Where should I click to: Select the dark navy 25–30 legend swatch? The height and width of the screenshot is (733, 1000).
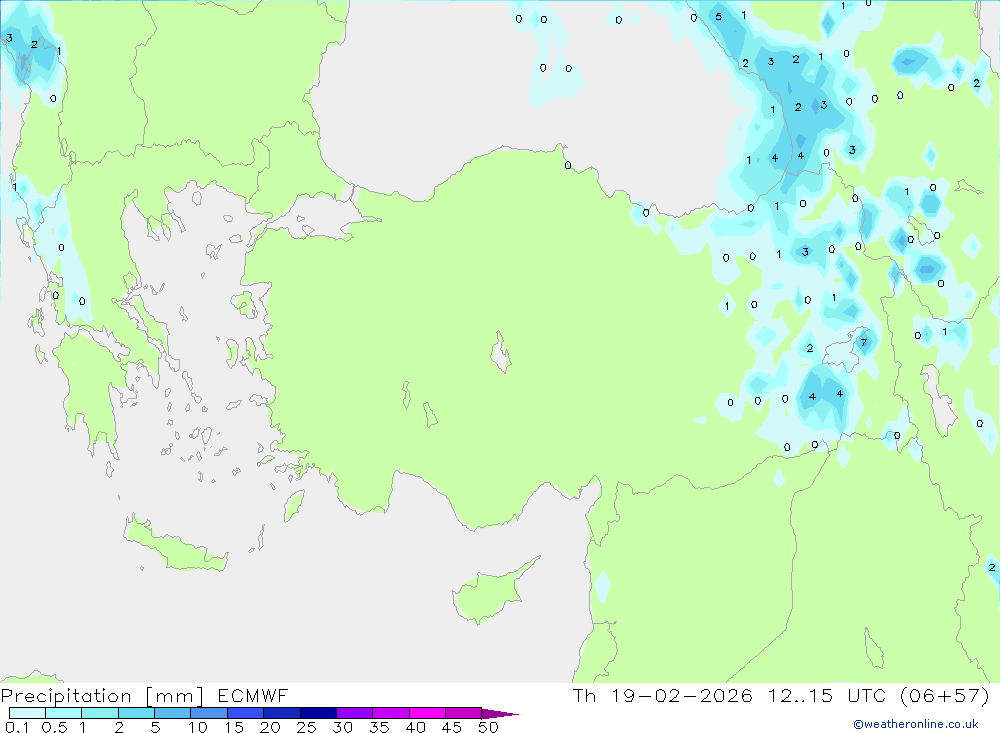click(318, 713)
